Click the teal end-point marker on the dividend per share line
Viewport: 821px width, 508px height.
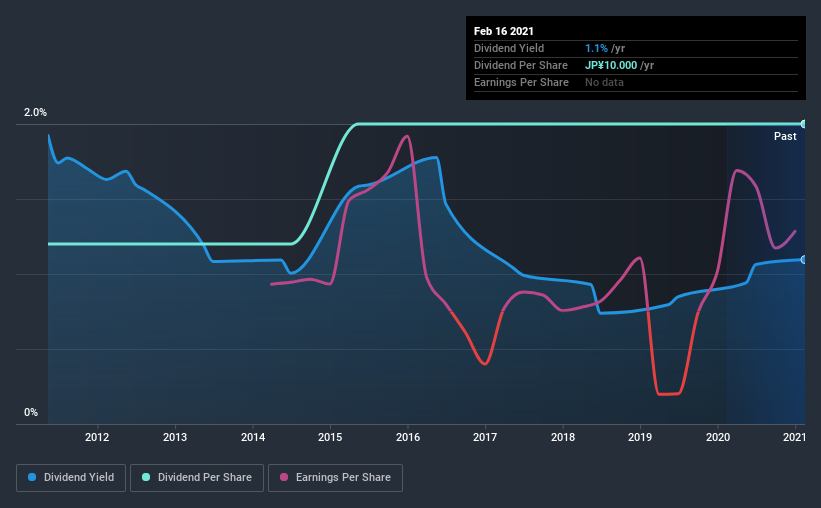pyautogui.click(x=804, y=124)
